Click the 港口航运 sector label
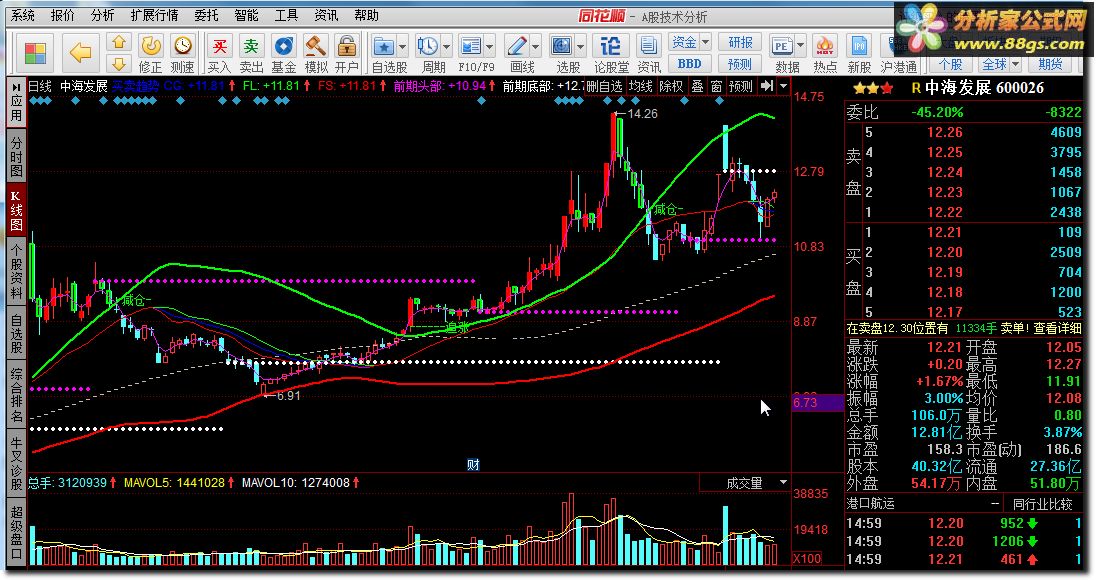Image resolution: width=1096 pixels, height=580 pixels. point(871,503)
